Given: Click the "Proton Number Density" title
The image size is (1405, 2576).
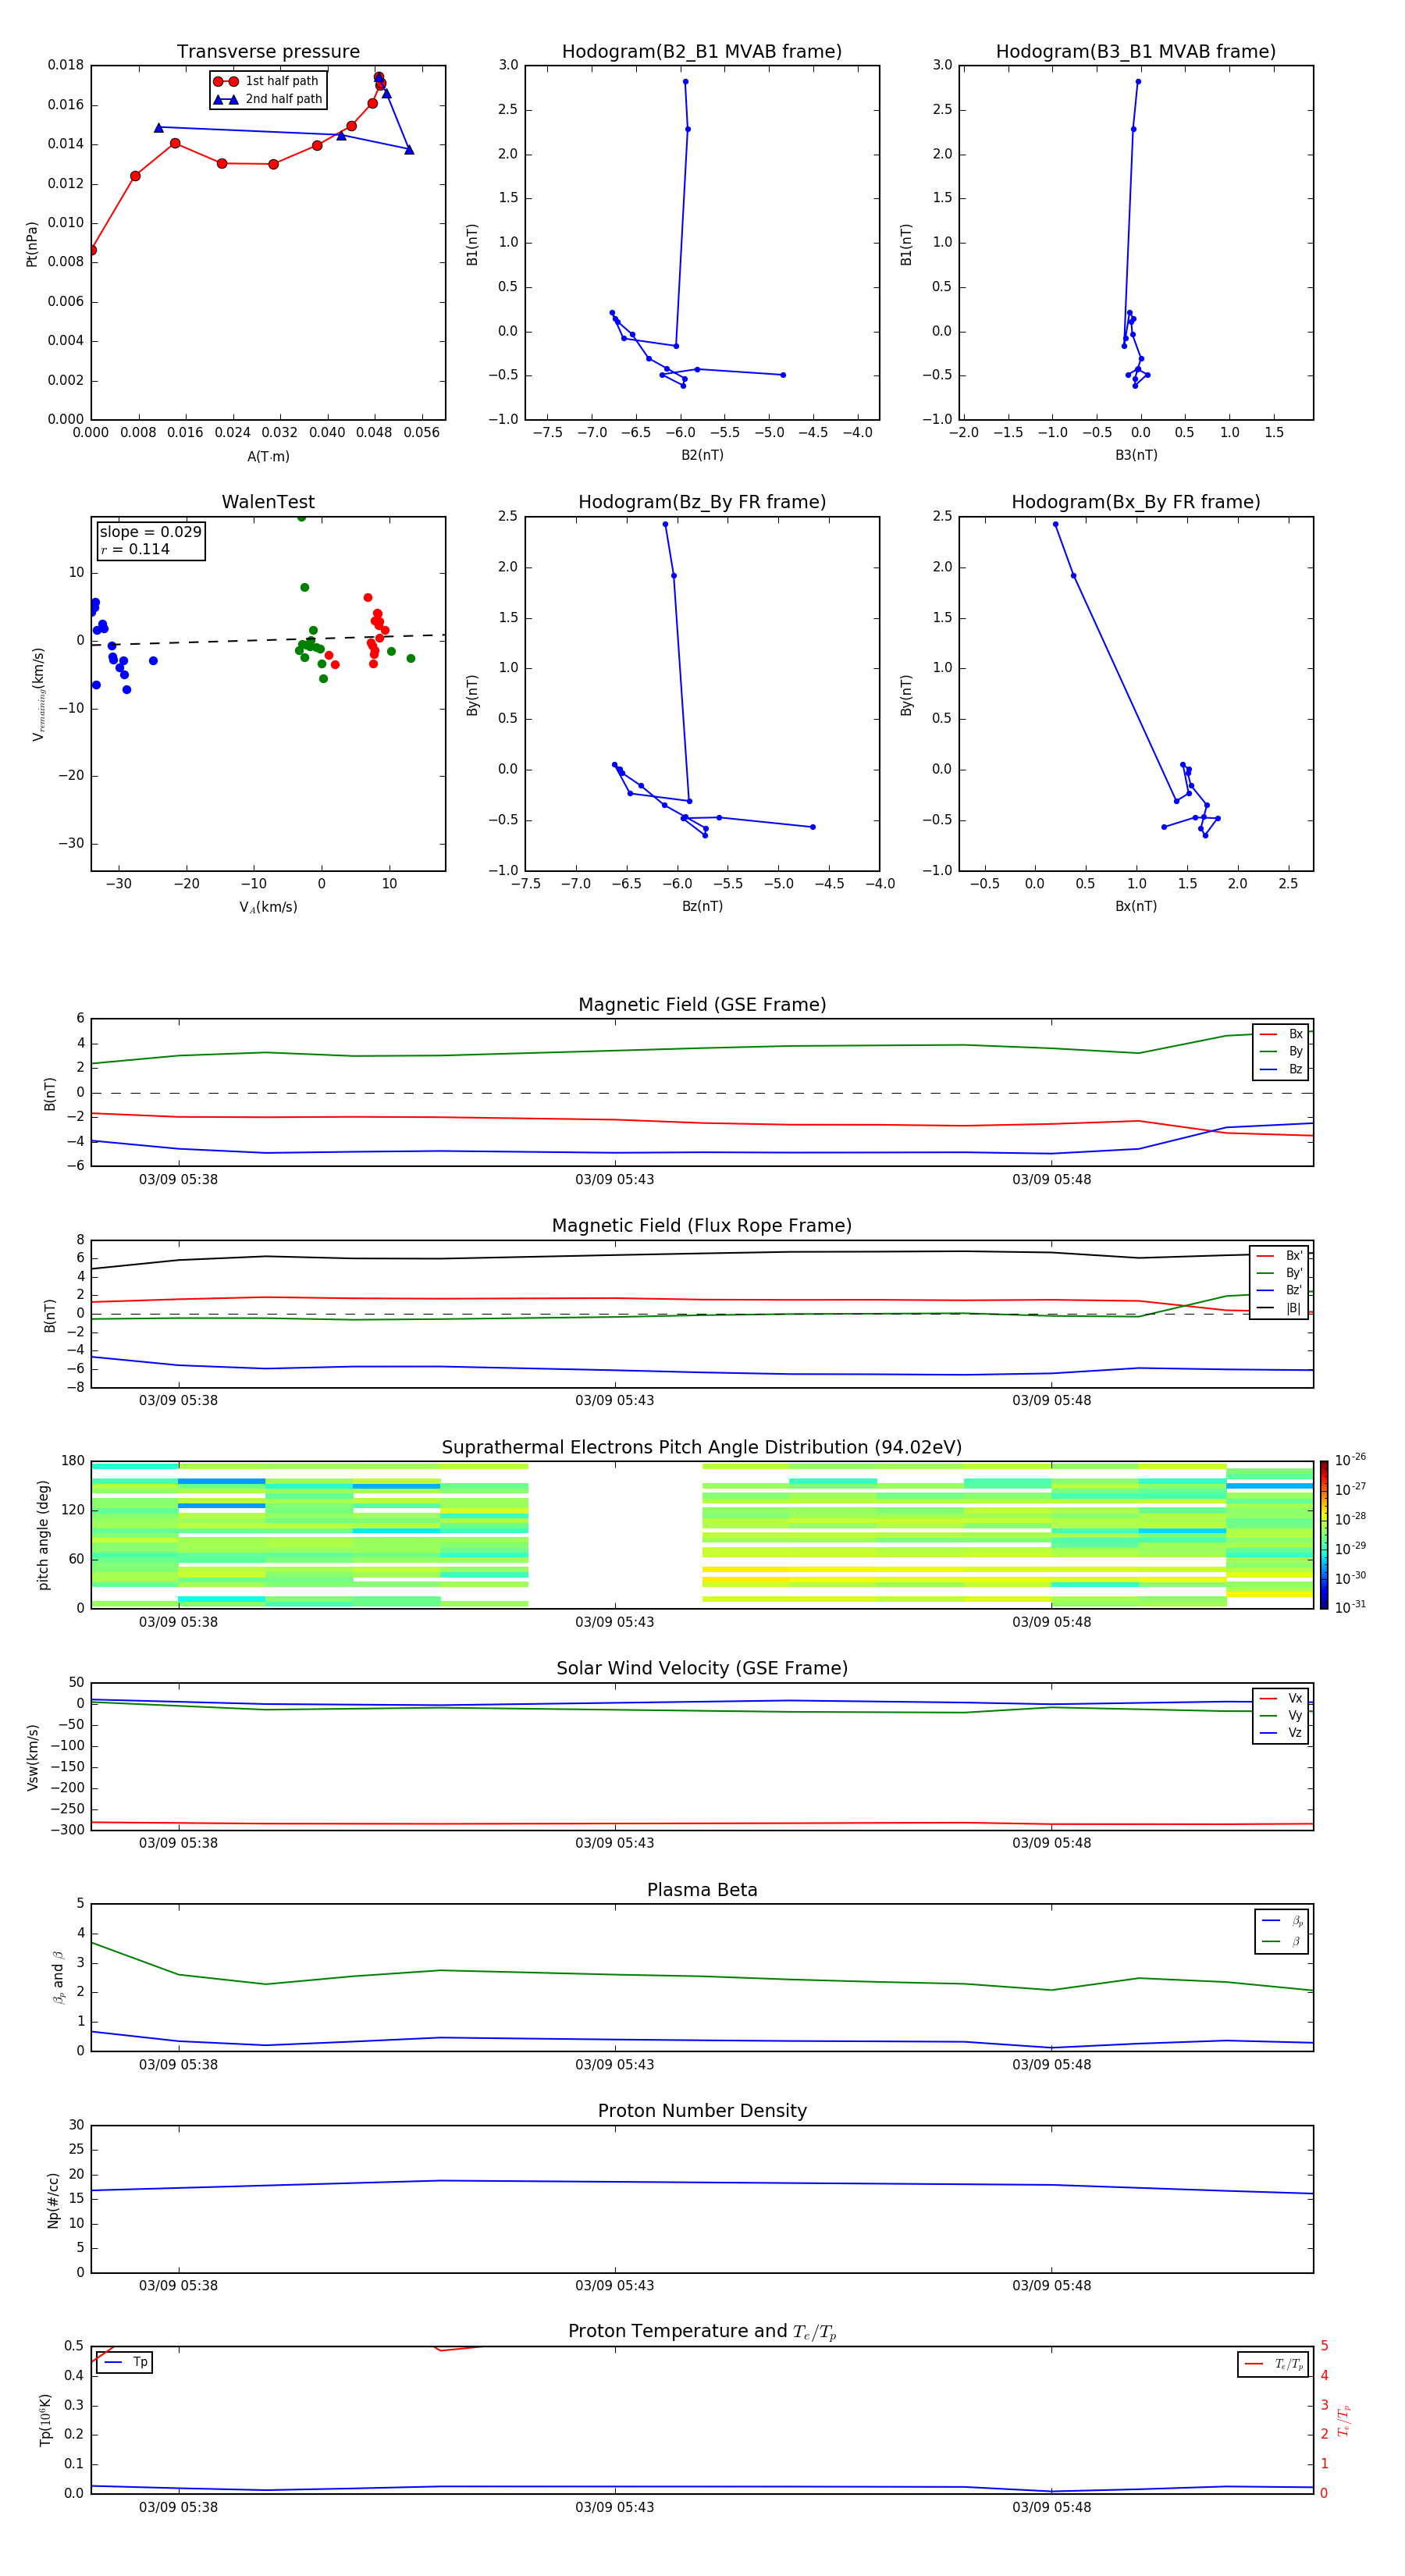Looking at the screenshot, I should (x=702, y=2111).
